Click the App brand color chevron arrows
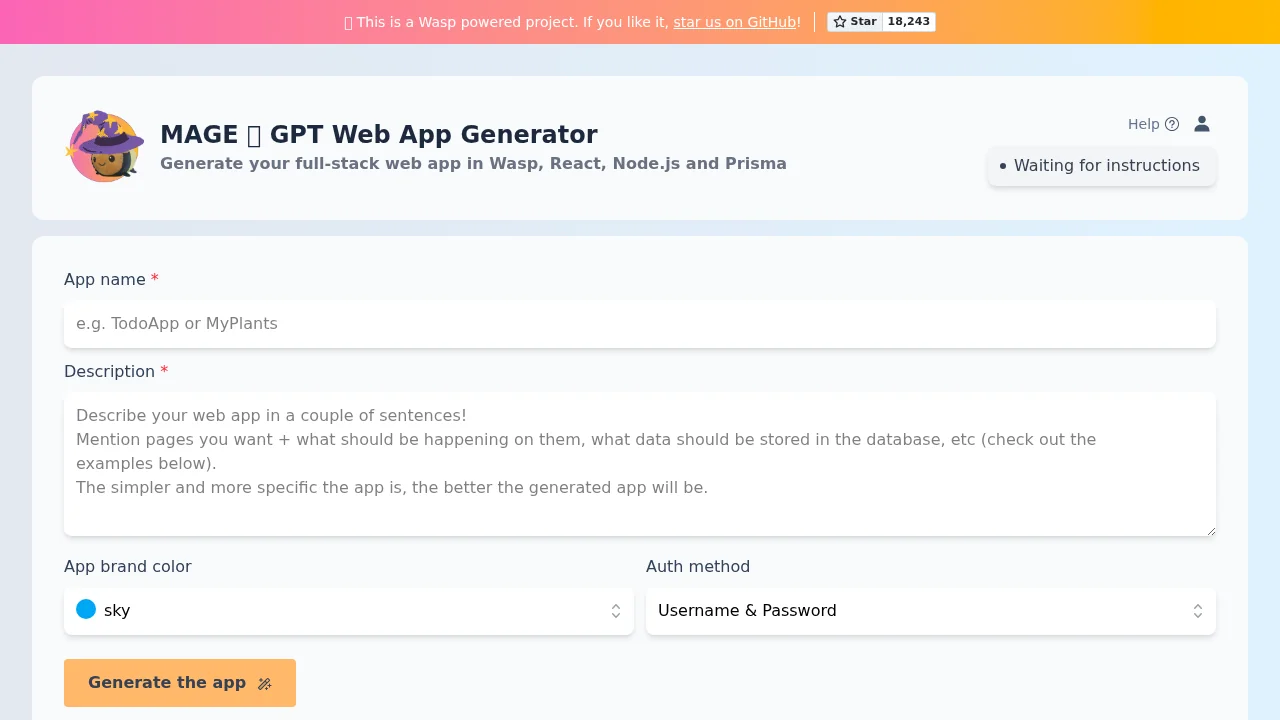Image resolution: width=1280 pixels, height=720 pixels. click(616, 611)
